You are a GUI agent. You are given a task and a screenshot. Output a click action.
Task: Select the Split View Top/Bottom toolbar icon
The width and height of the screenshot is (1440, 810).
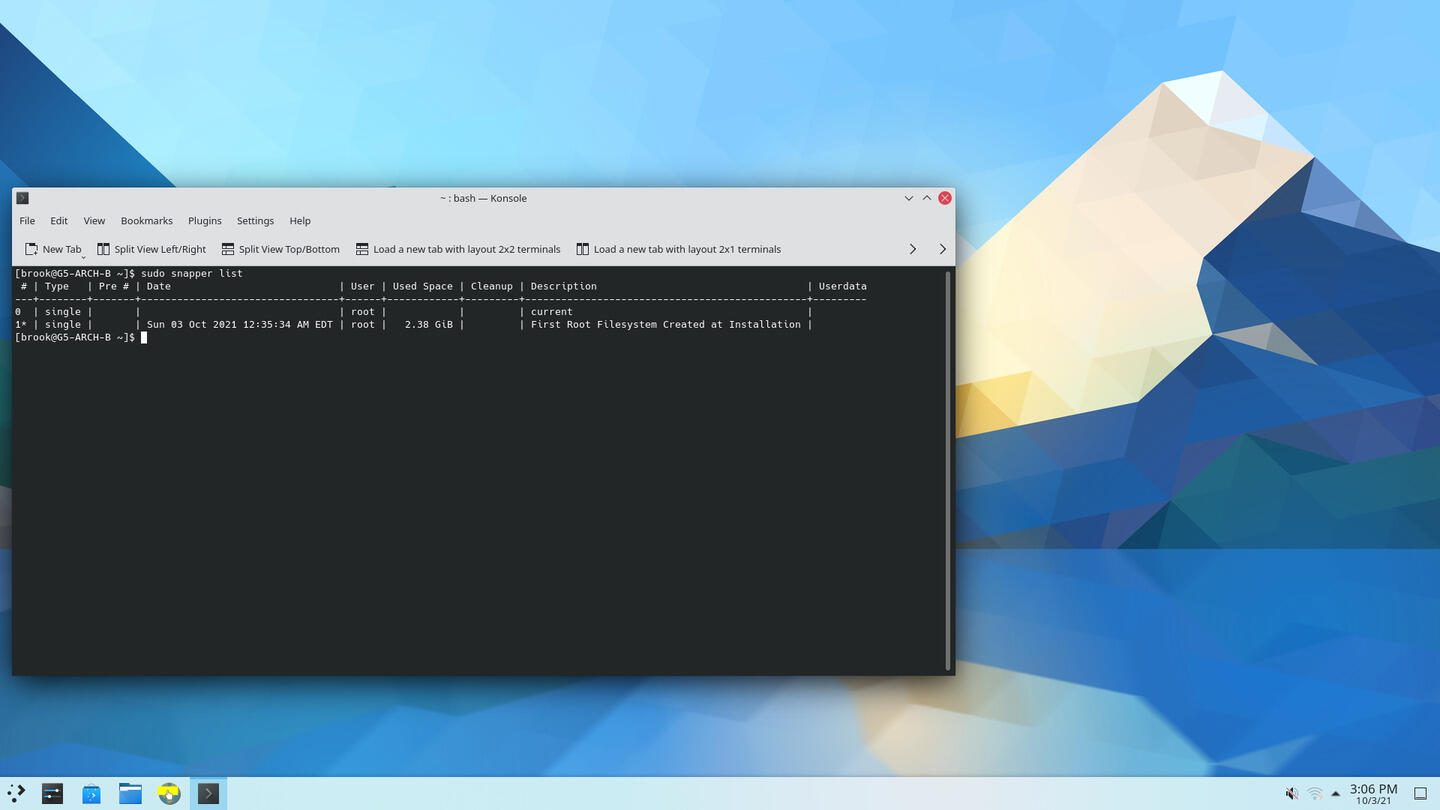click(x=228, y=249)
